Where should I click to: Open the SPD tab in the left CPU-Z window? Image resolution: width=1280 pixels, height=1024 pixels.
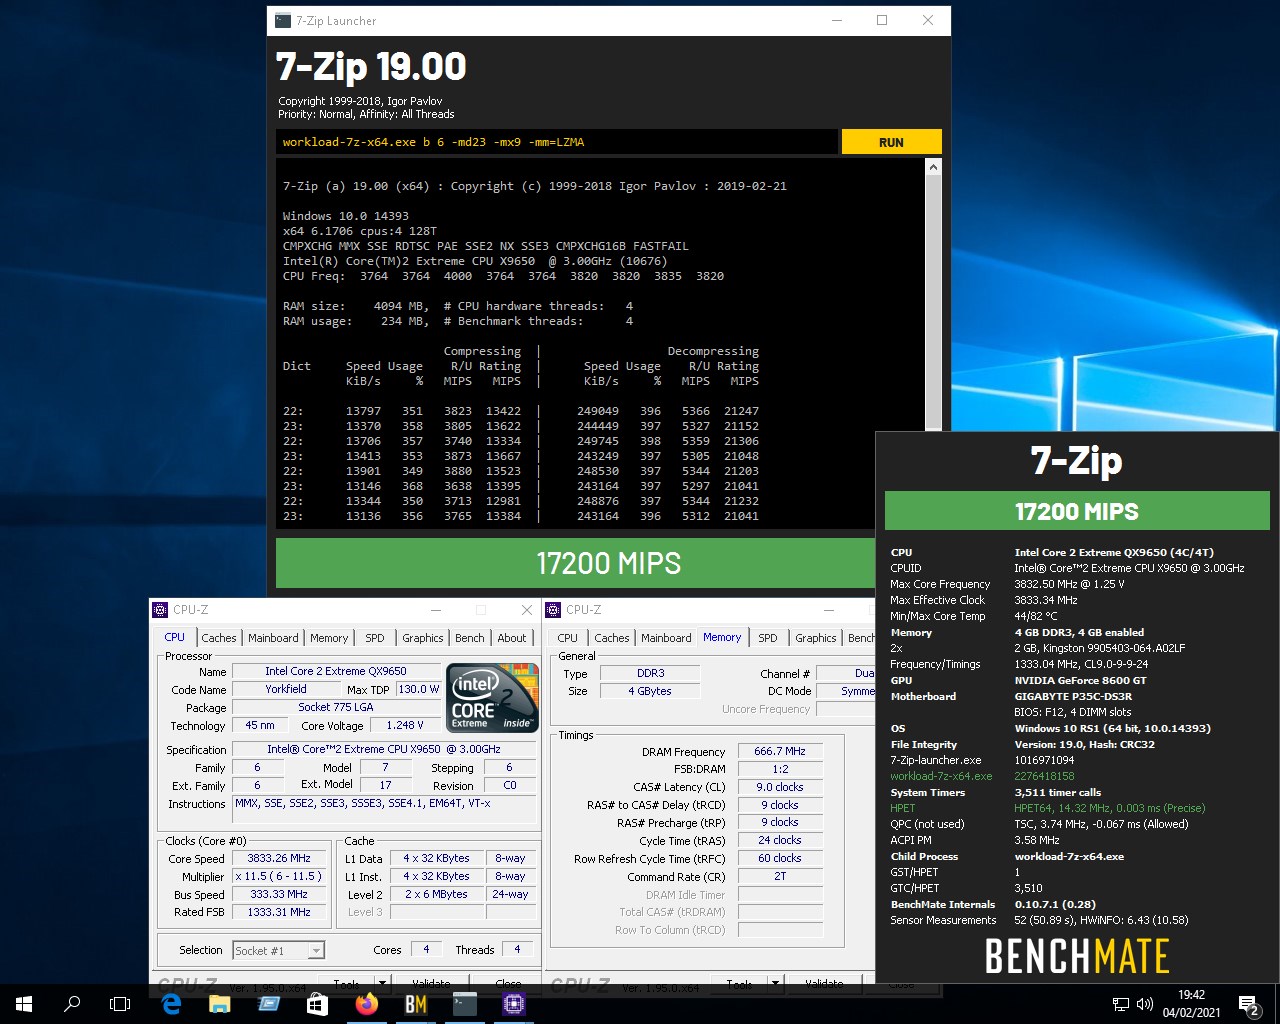coord(375,638)
